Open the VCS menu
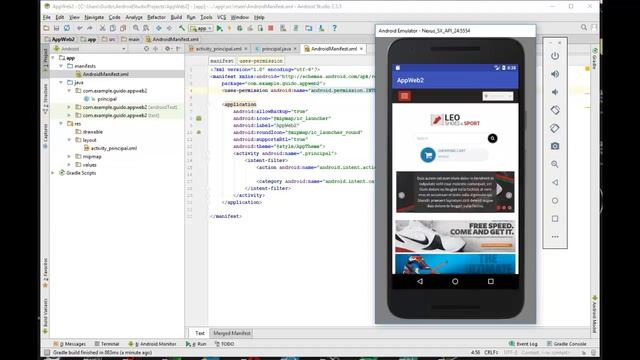640x360 pixels. tap(221, 17)
